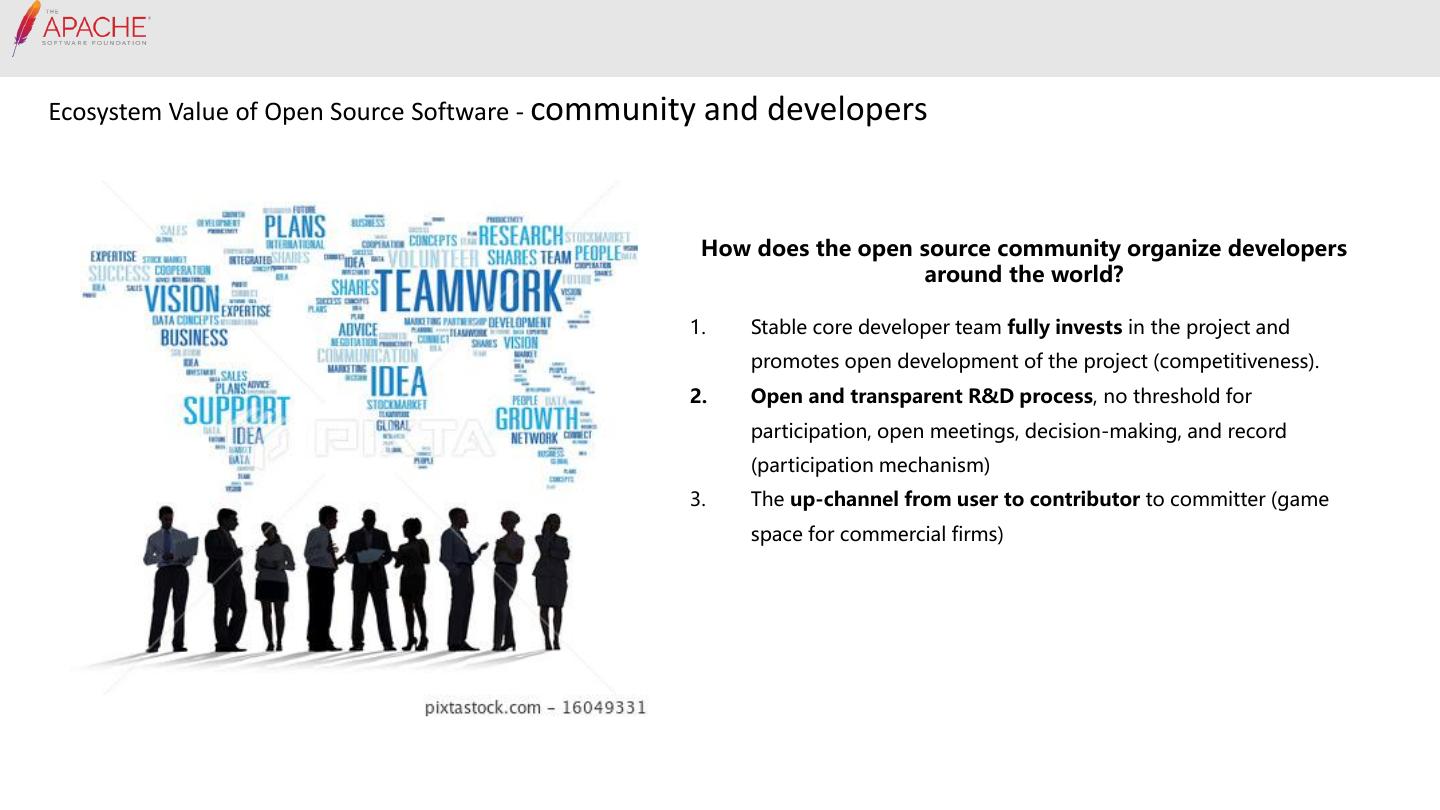Click the bold 'fully invests' text
The height and width of the screenshot is (810, 1440).
[1064, 327]
